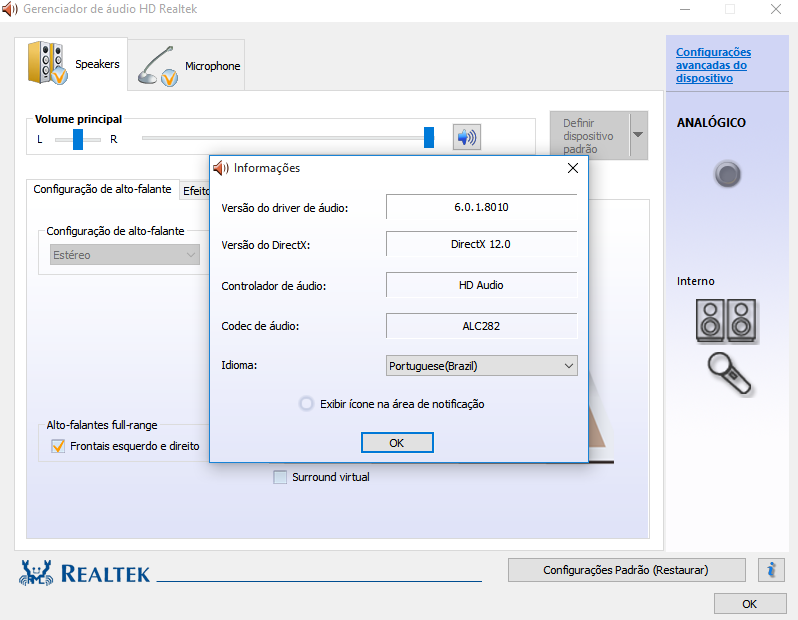798x620 pixels.
Task: Enable Surround virtual checkbox
Action: pyautogui.click(x=280, y=477)
